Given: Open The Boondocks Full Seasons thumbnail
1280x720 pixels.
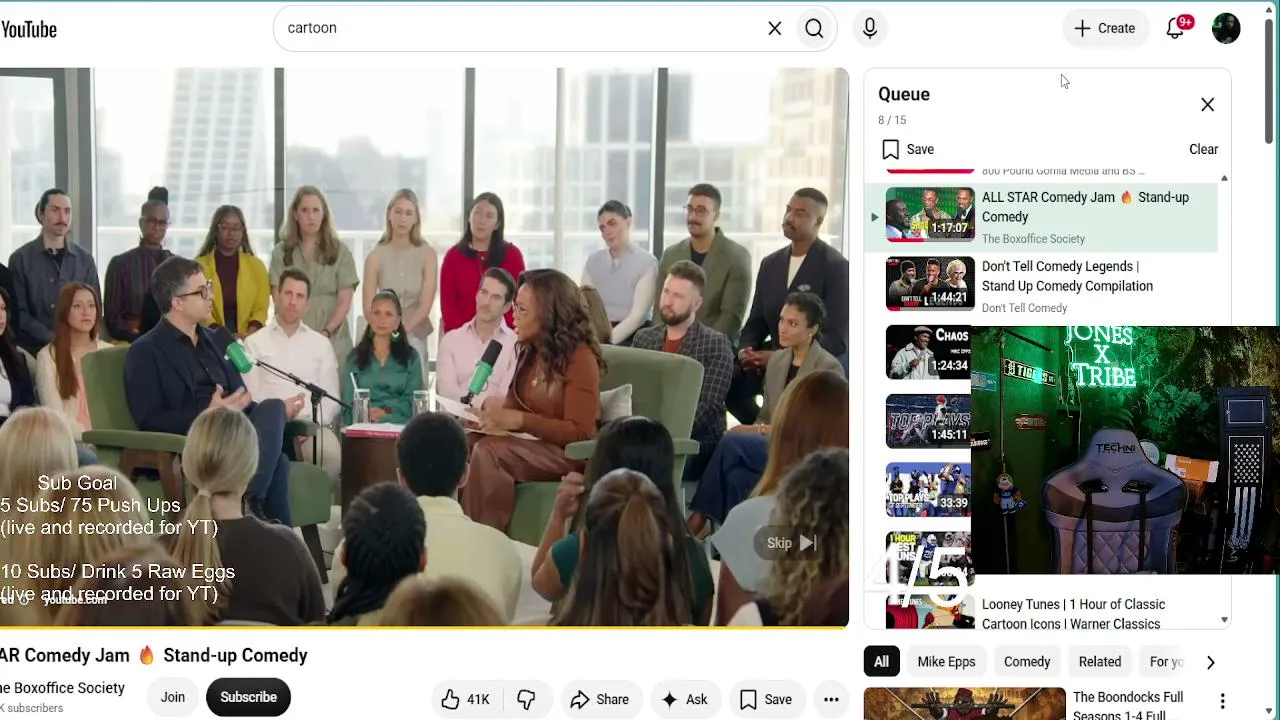Looking at the screenshot, I should pyautogui.click(x=964, y=704).
